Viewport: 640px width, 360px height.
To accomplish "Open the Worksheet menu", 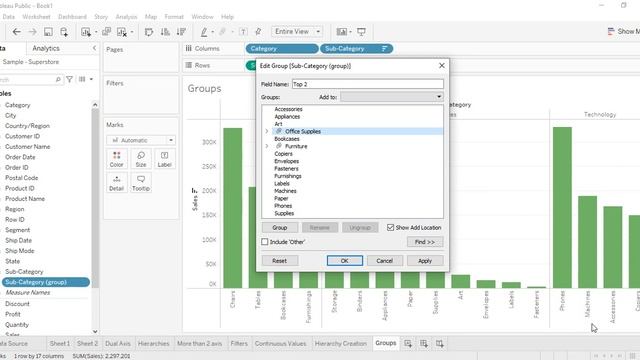I will [x=36, y=17].
